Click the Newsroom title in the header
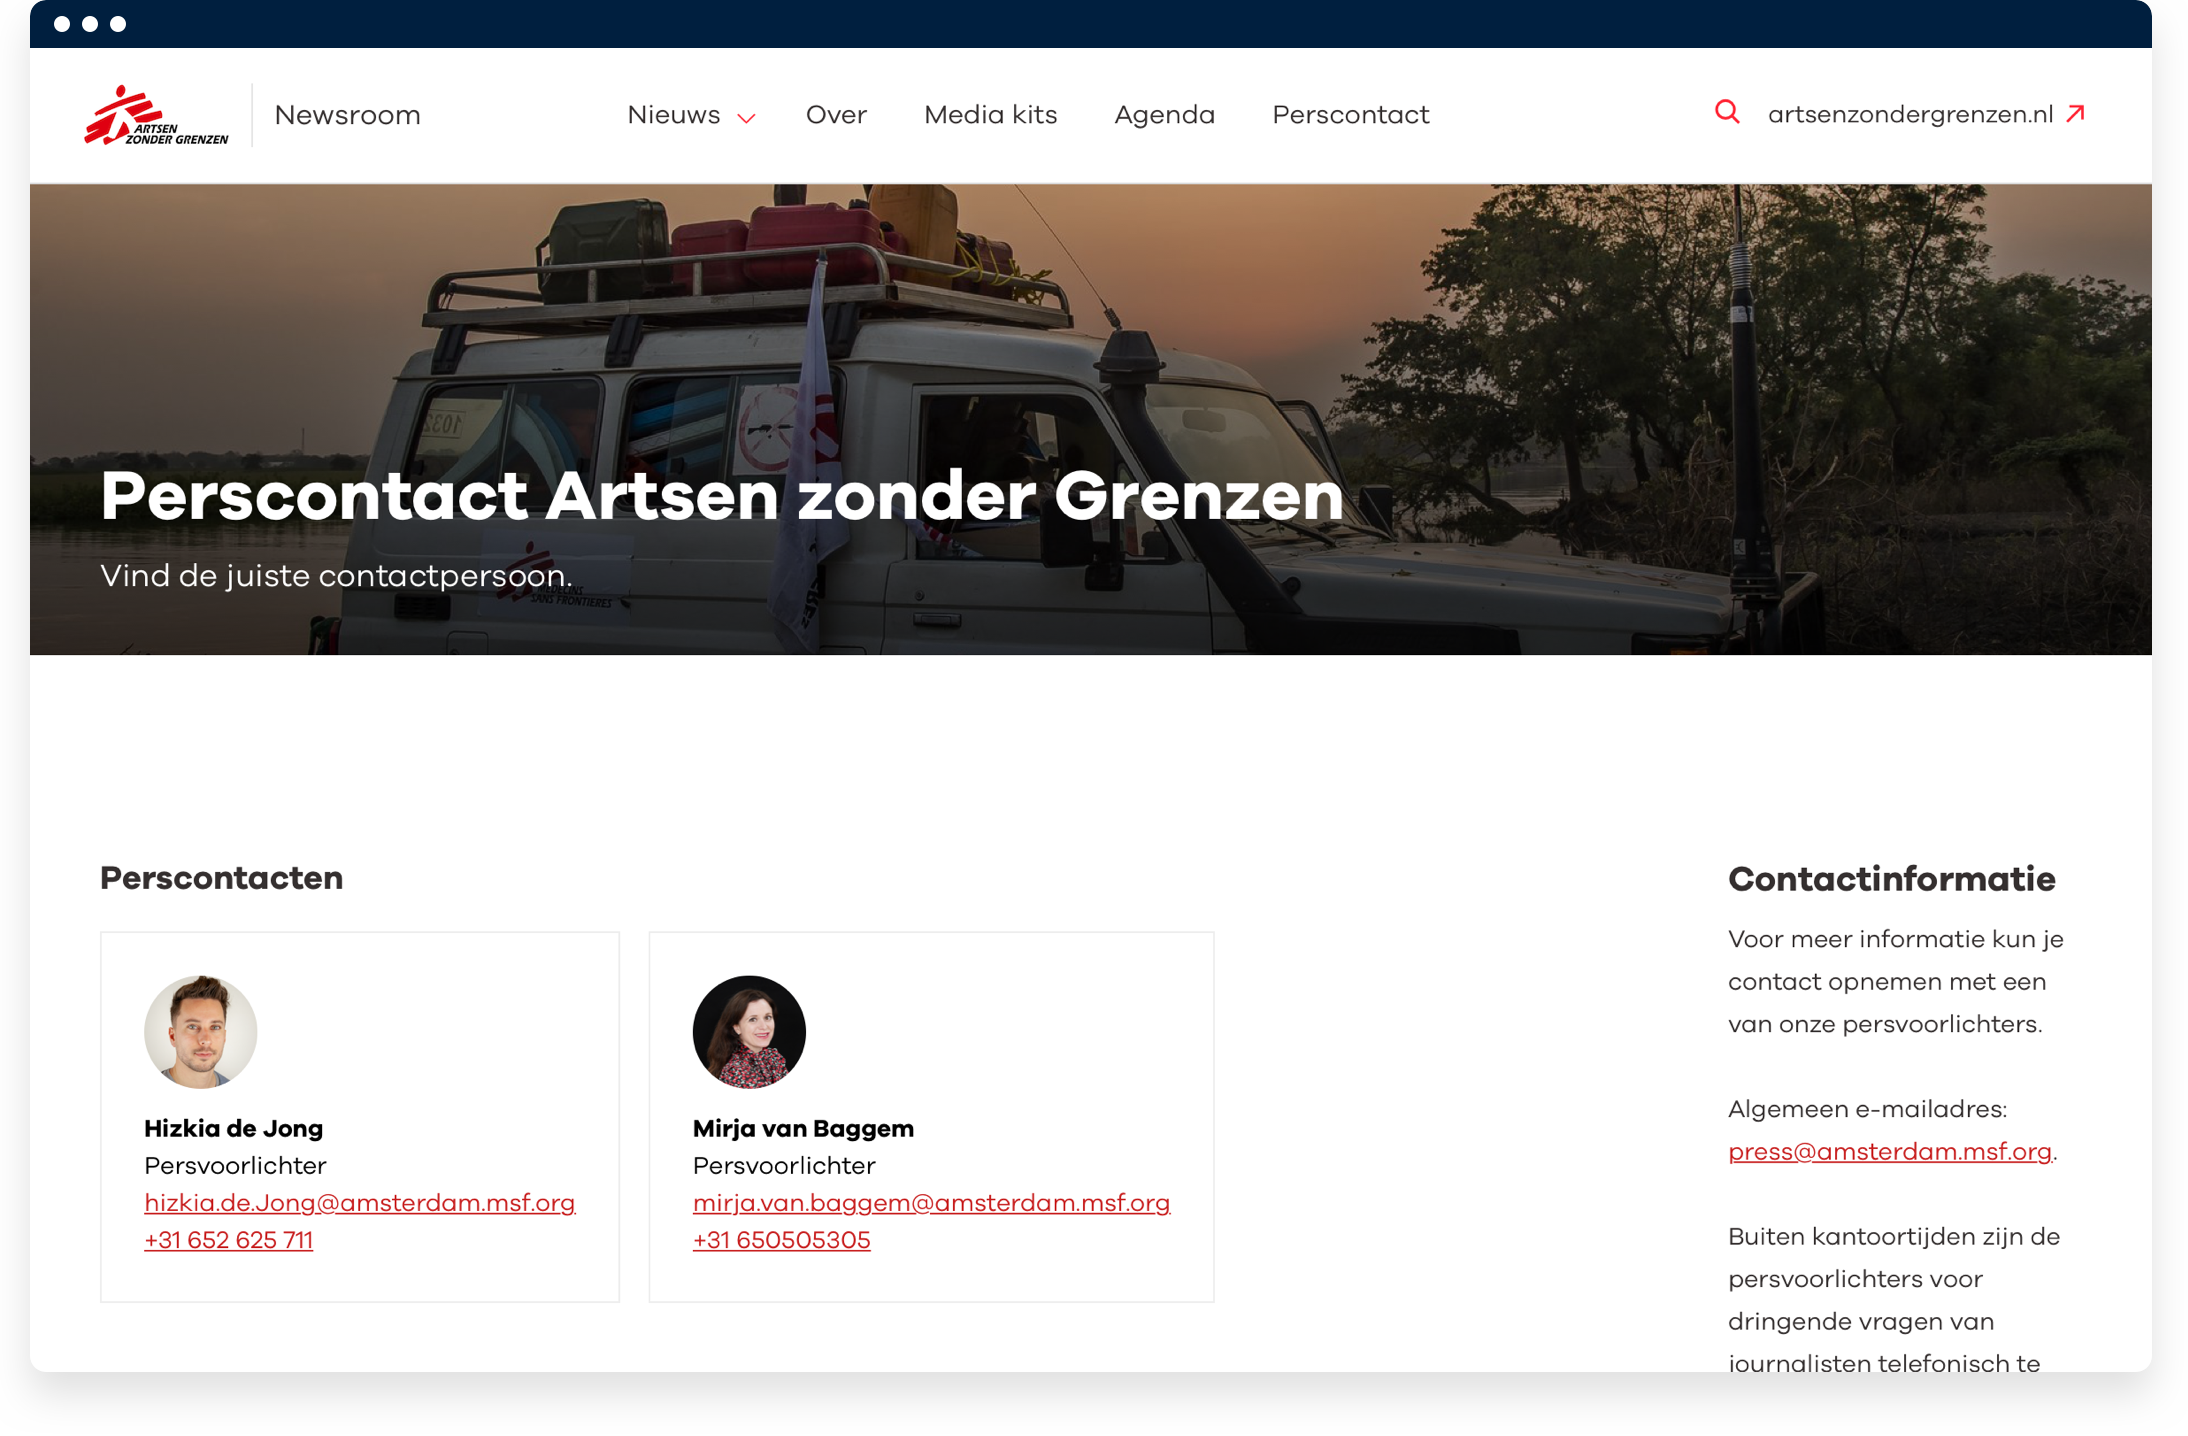 [347, 115]
